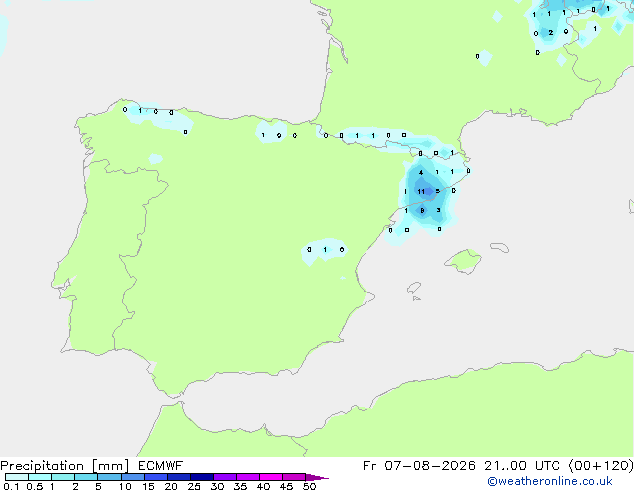Click the legend label "20"

pos(171,486)
